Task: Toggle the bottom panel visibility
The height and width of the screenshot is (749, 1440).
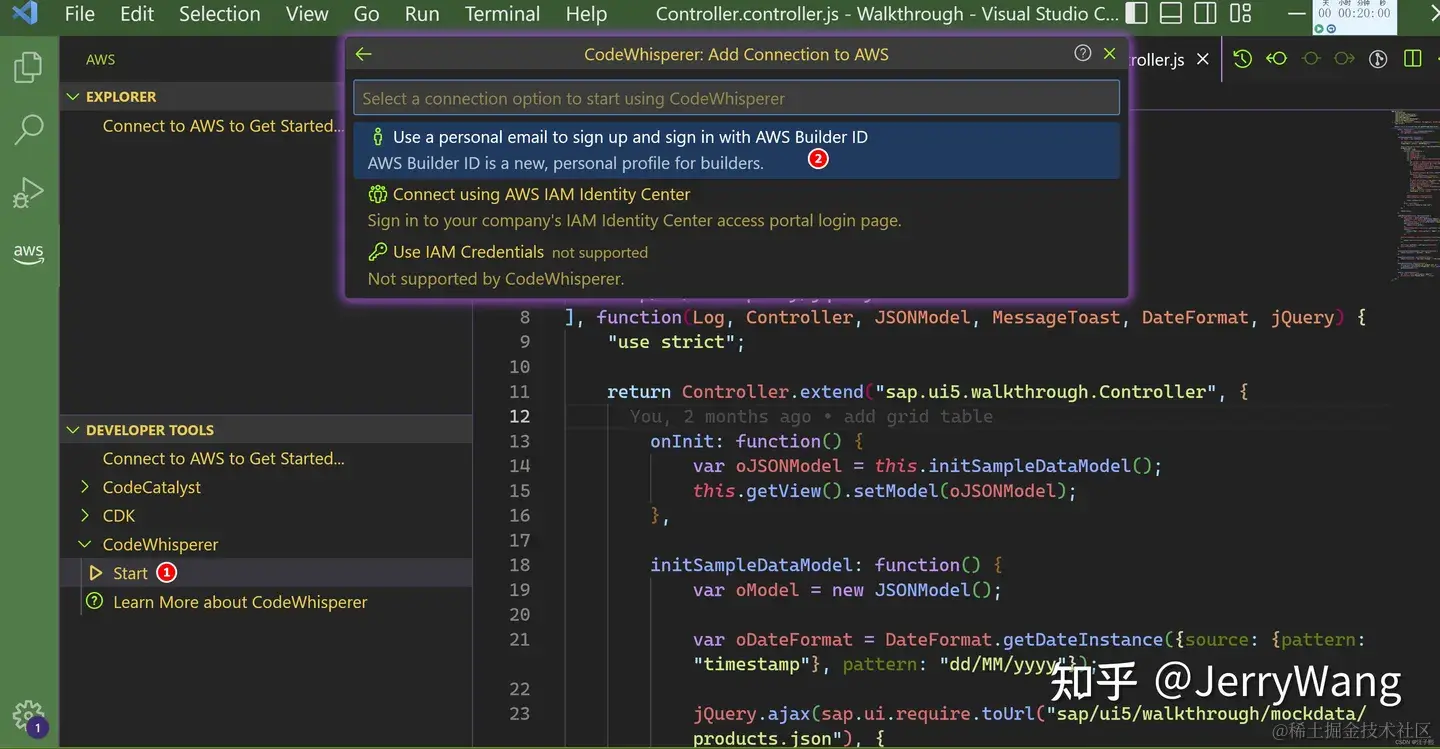Action: [1171, 14]
